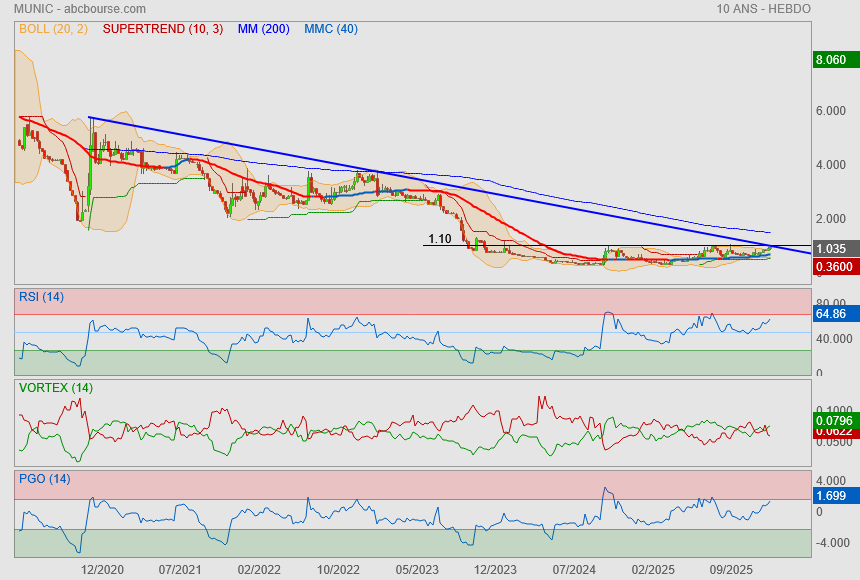Click the 10/2022 date on time axis
This screenshot has width=860, height=580.
pyautogui.click(x=338, y=569)
